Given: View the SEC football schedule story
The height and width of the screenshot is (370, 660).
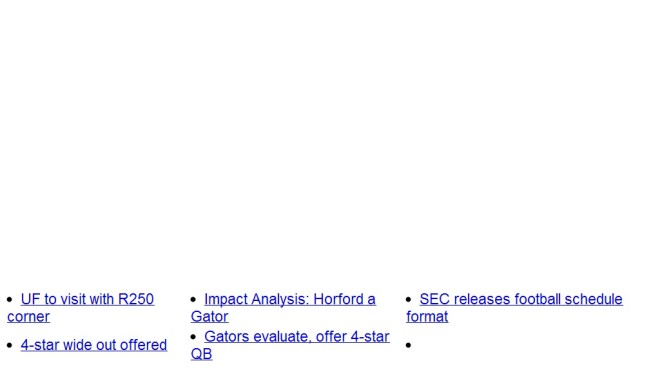Looking at the screenshot, I should coord(521,299).
